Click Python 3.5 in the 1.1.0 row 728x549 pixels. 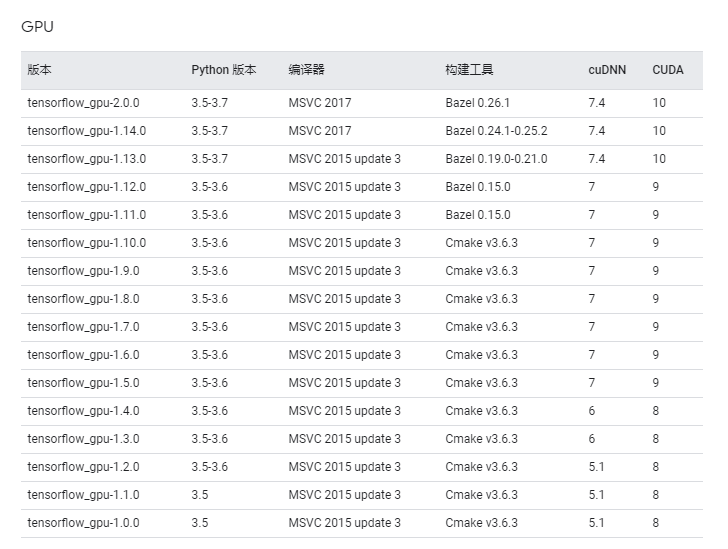point(200,495)
